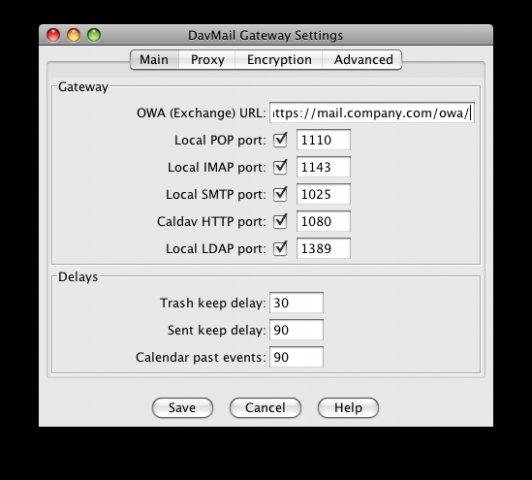Viewport: 532px width, 480px height.
Task: Disable the Local LDAP port checkbox
Action: coord(280,248)
